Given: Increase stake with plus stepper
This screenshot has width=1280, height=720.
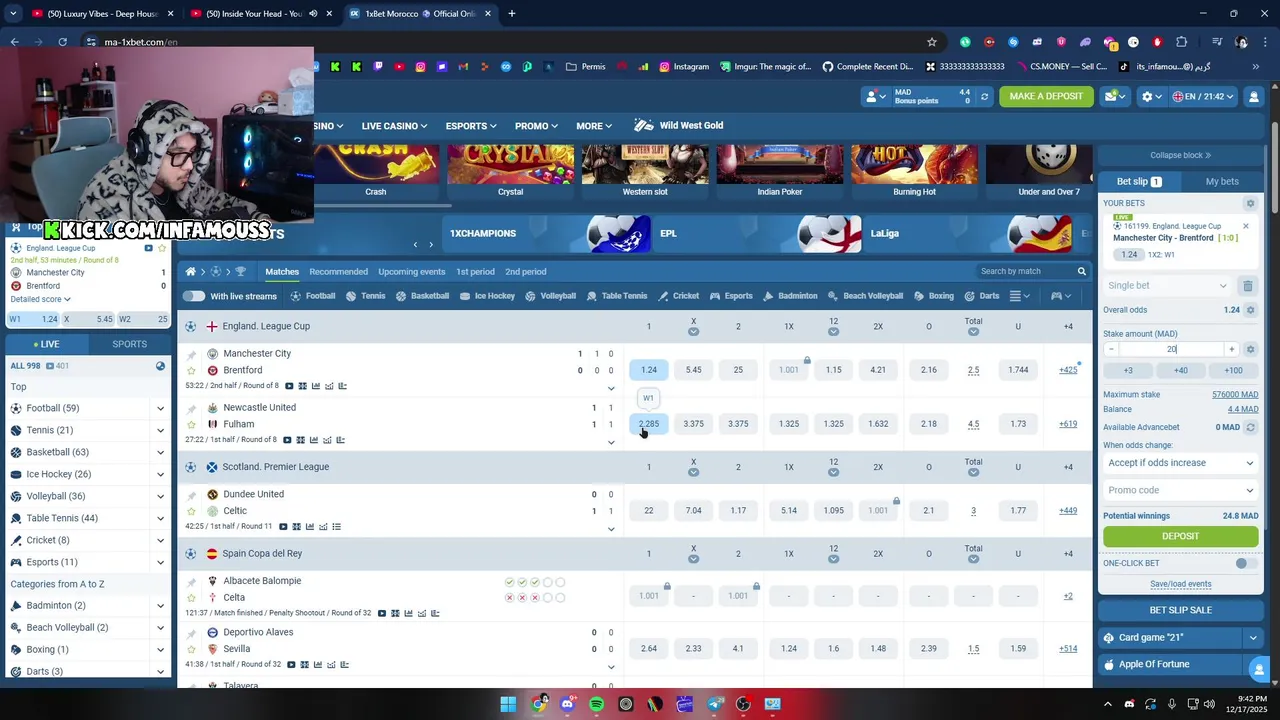Looking at the screenshot, I should (1231, 349).
